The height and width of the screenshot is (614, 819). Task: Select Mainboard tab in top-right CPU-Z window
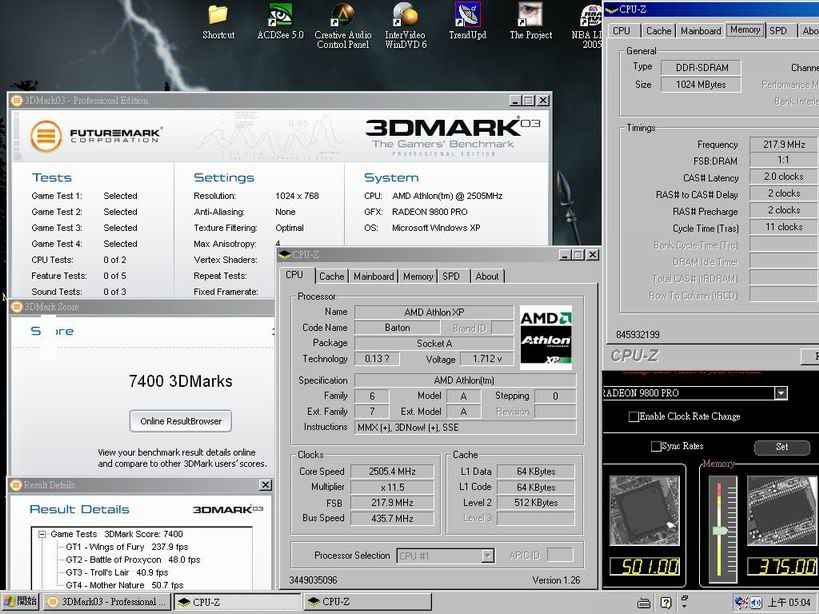point(701,31)
